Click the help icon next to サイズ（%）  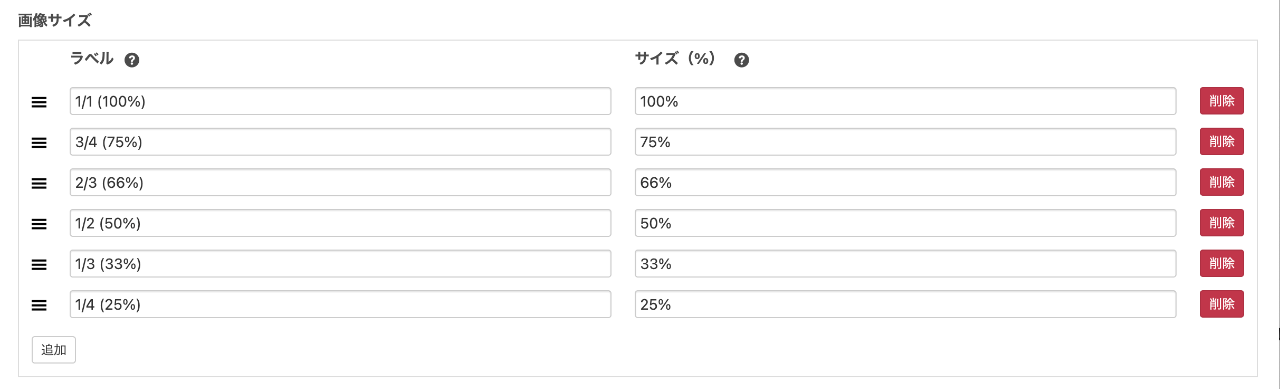pos(741,60)
